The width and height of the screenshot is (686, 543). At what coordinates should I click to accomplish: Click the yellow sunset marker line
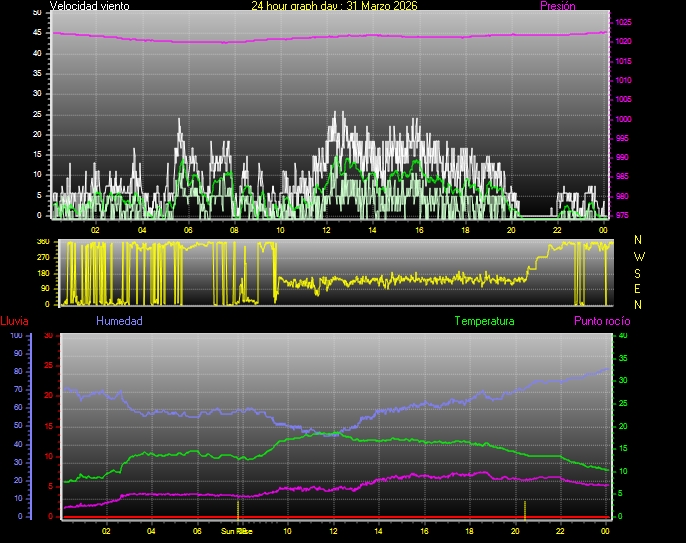coord(525,508)
